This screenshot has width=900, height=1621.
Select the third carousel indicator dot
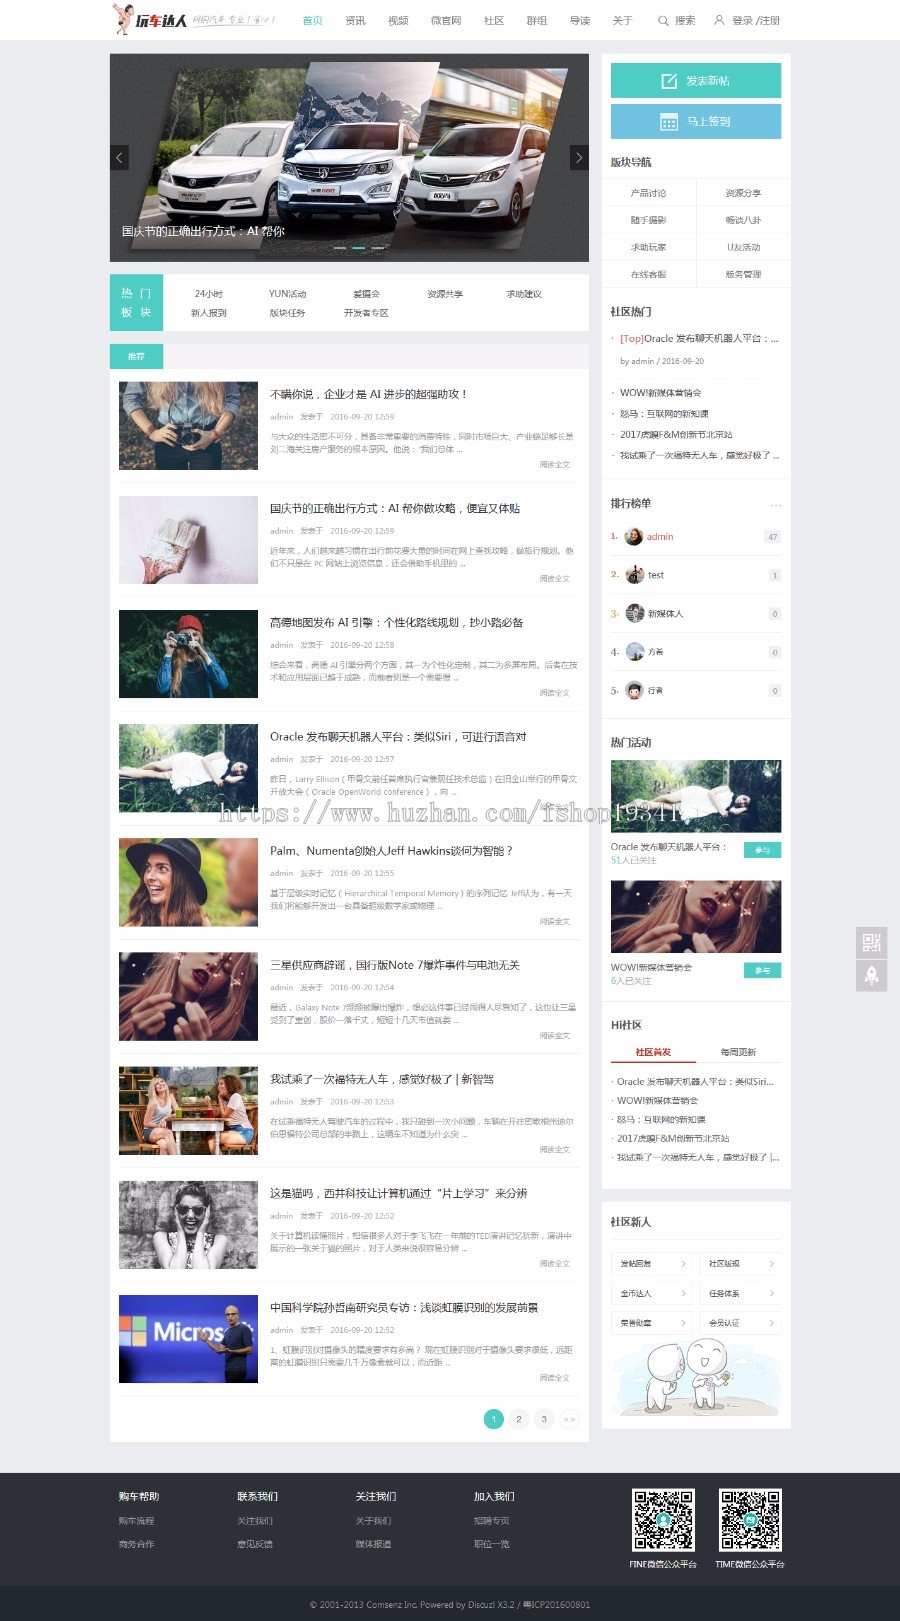click(x=377, y=247)
